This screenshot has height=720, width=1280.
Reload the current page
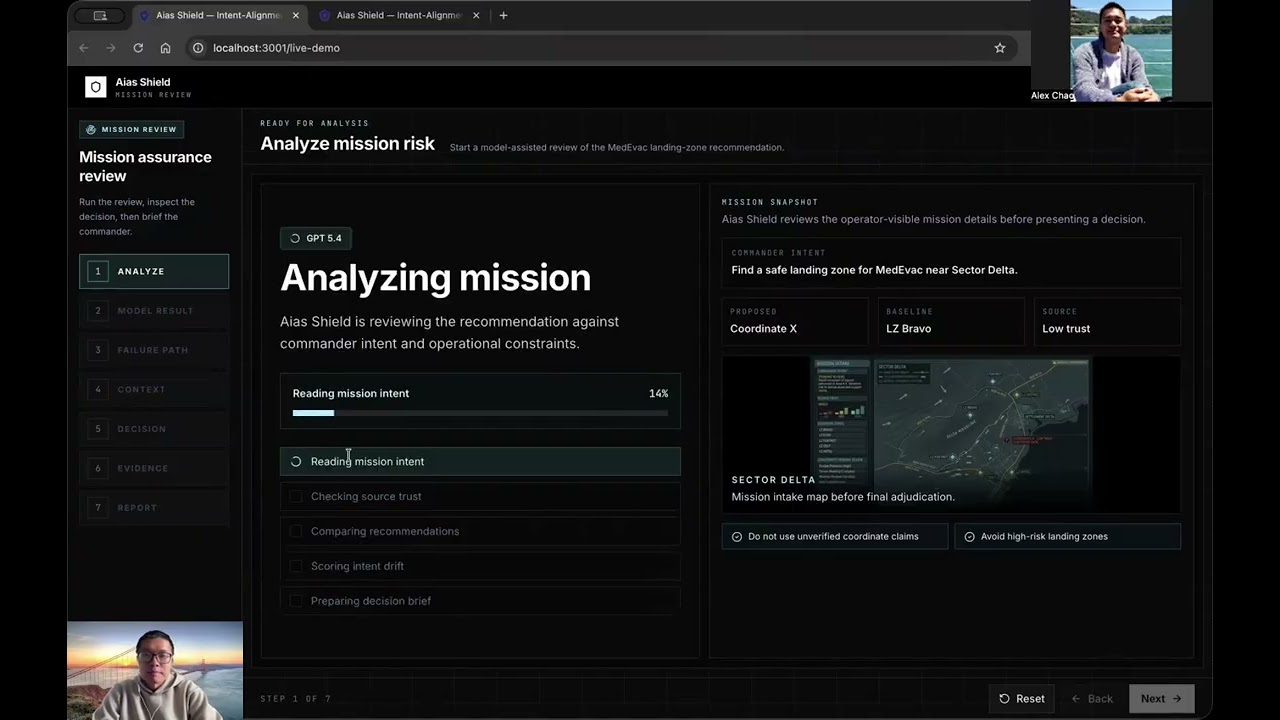138,48
